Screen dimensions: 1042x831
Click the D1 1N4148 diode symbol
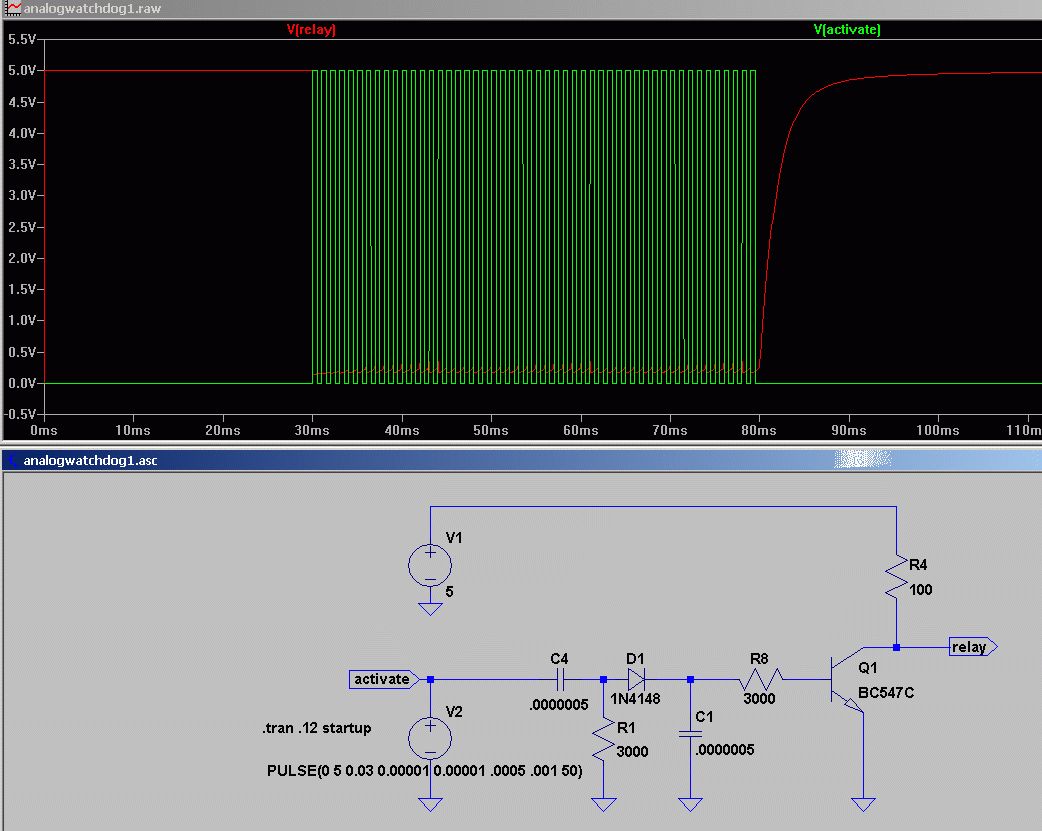(636, 679)
